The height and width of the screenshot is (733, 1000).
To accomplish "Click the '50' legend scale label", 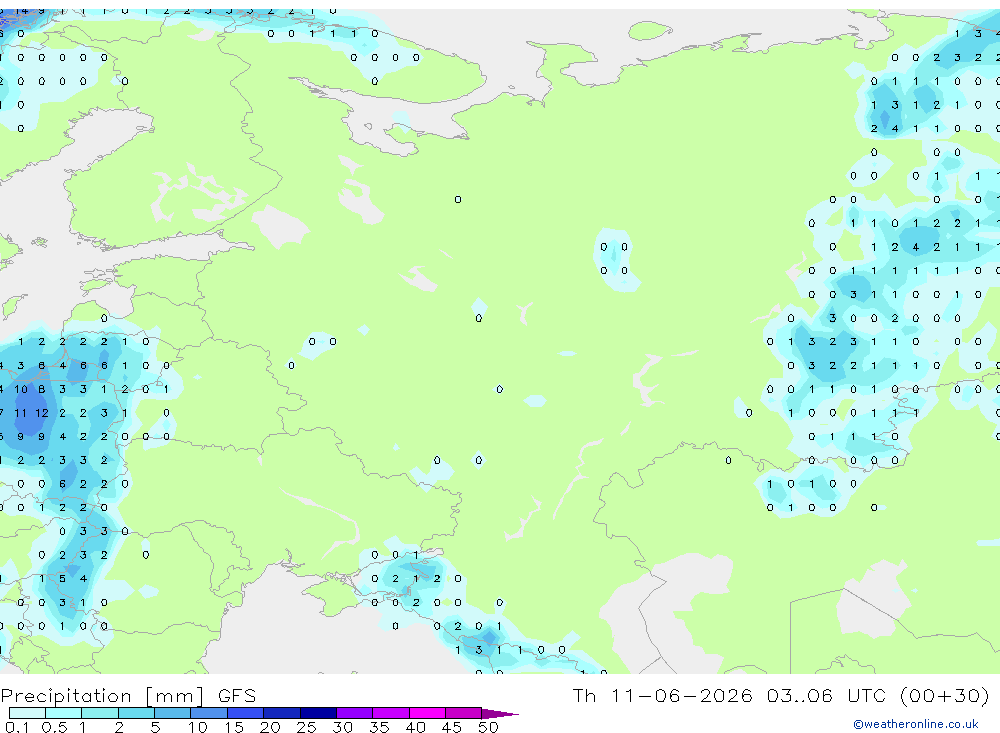I will click(488, 727).
